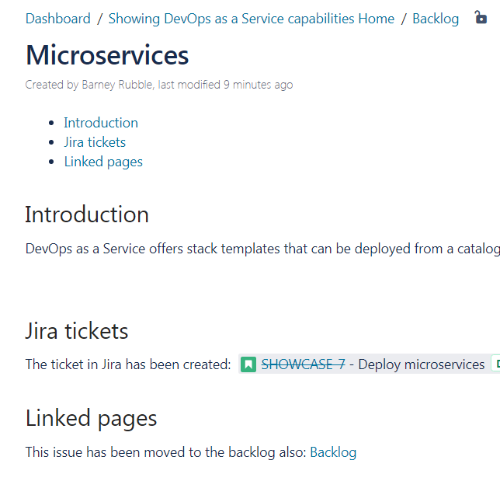Click the Microservices page title
Screen dimensions: 500x502
pos(107,55)
